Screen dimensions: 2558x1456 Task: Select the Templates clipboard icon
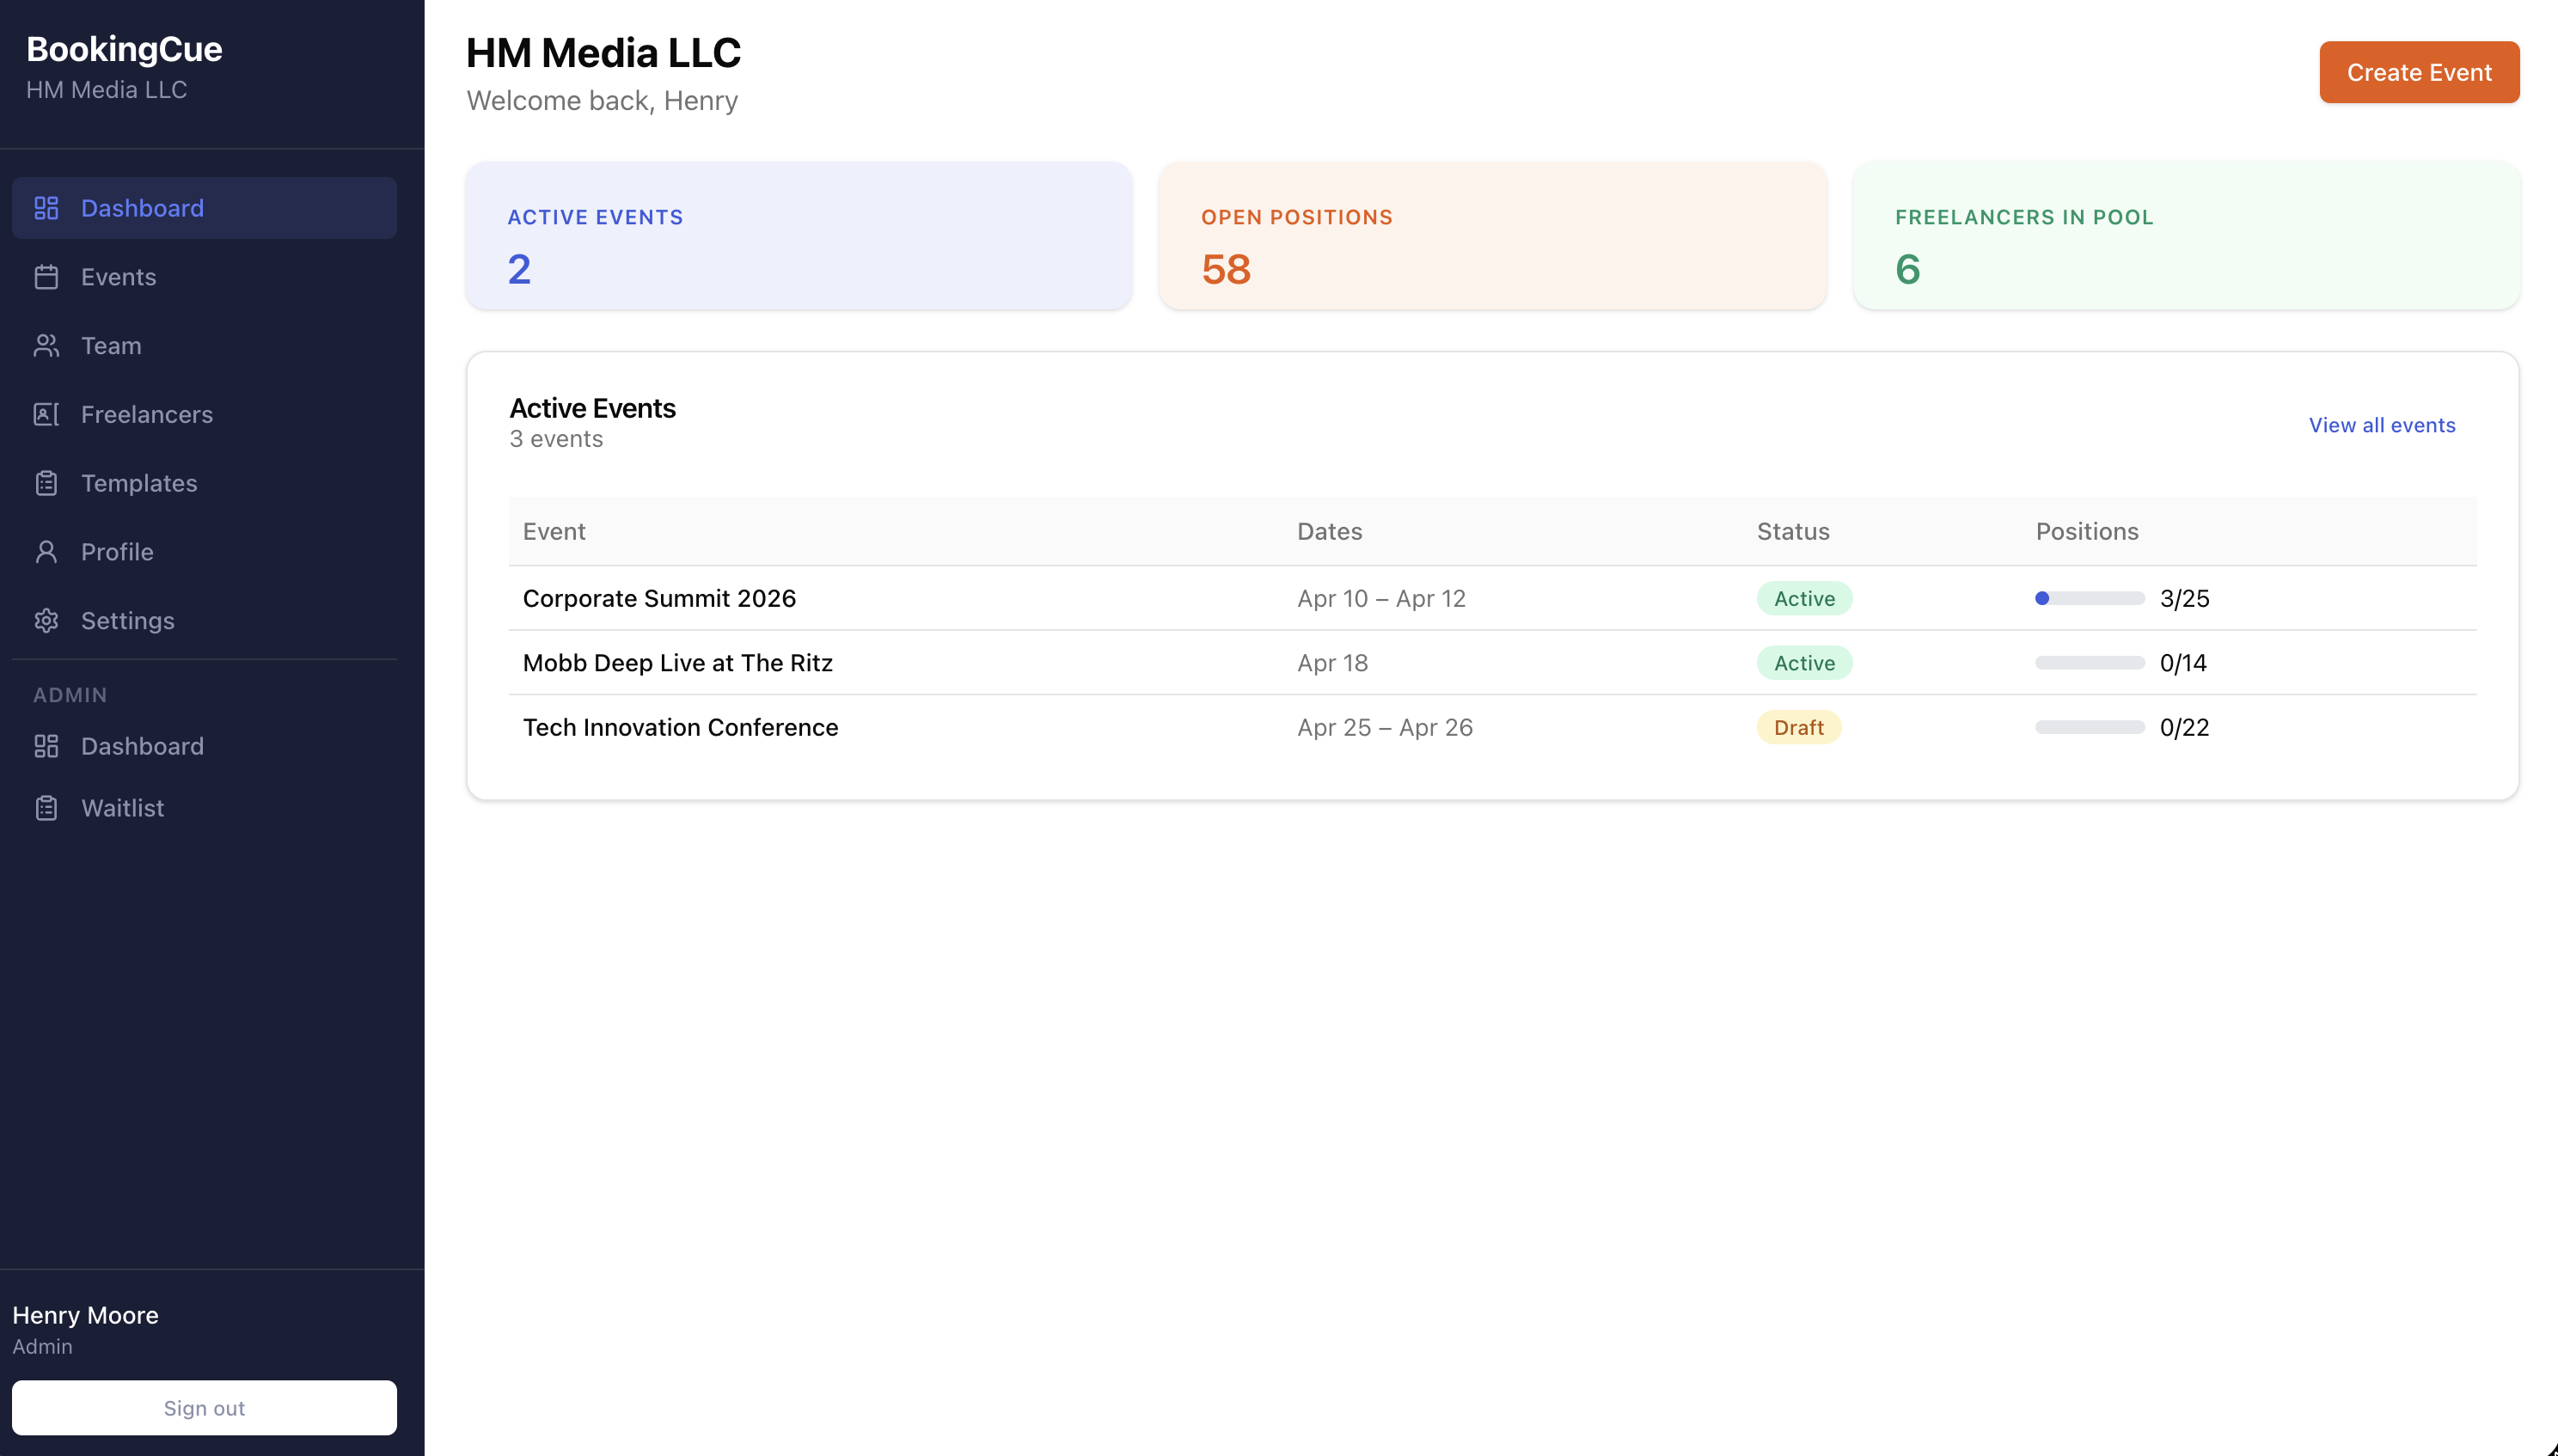pos(47,482)
